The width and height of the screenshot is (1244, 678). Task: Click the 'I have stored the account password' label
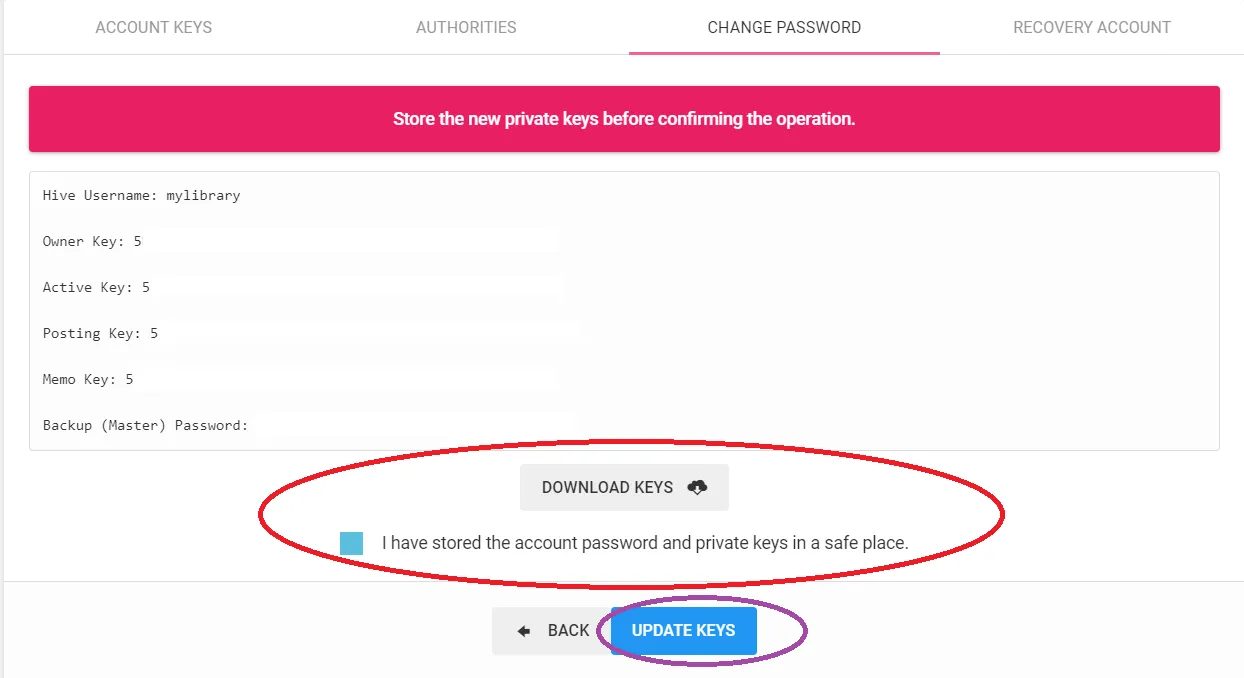click(x=645, y=544)
